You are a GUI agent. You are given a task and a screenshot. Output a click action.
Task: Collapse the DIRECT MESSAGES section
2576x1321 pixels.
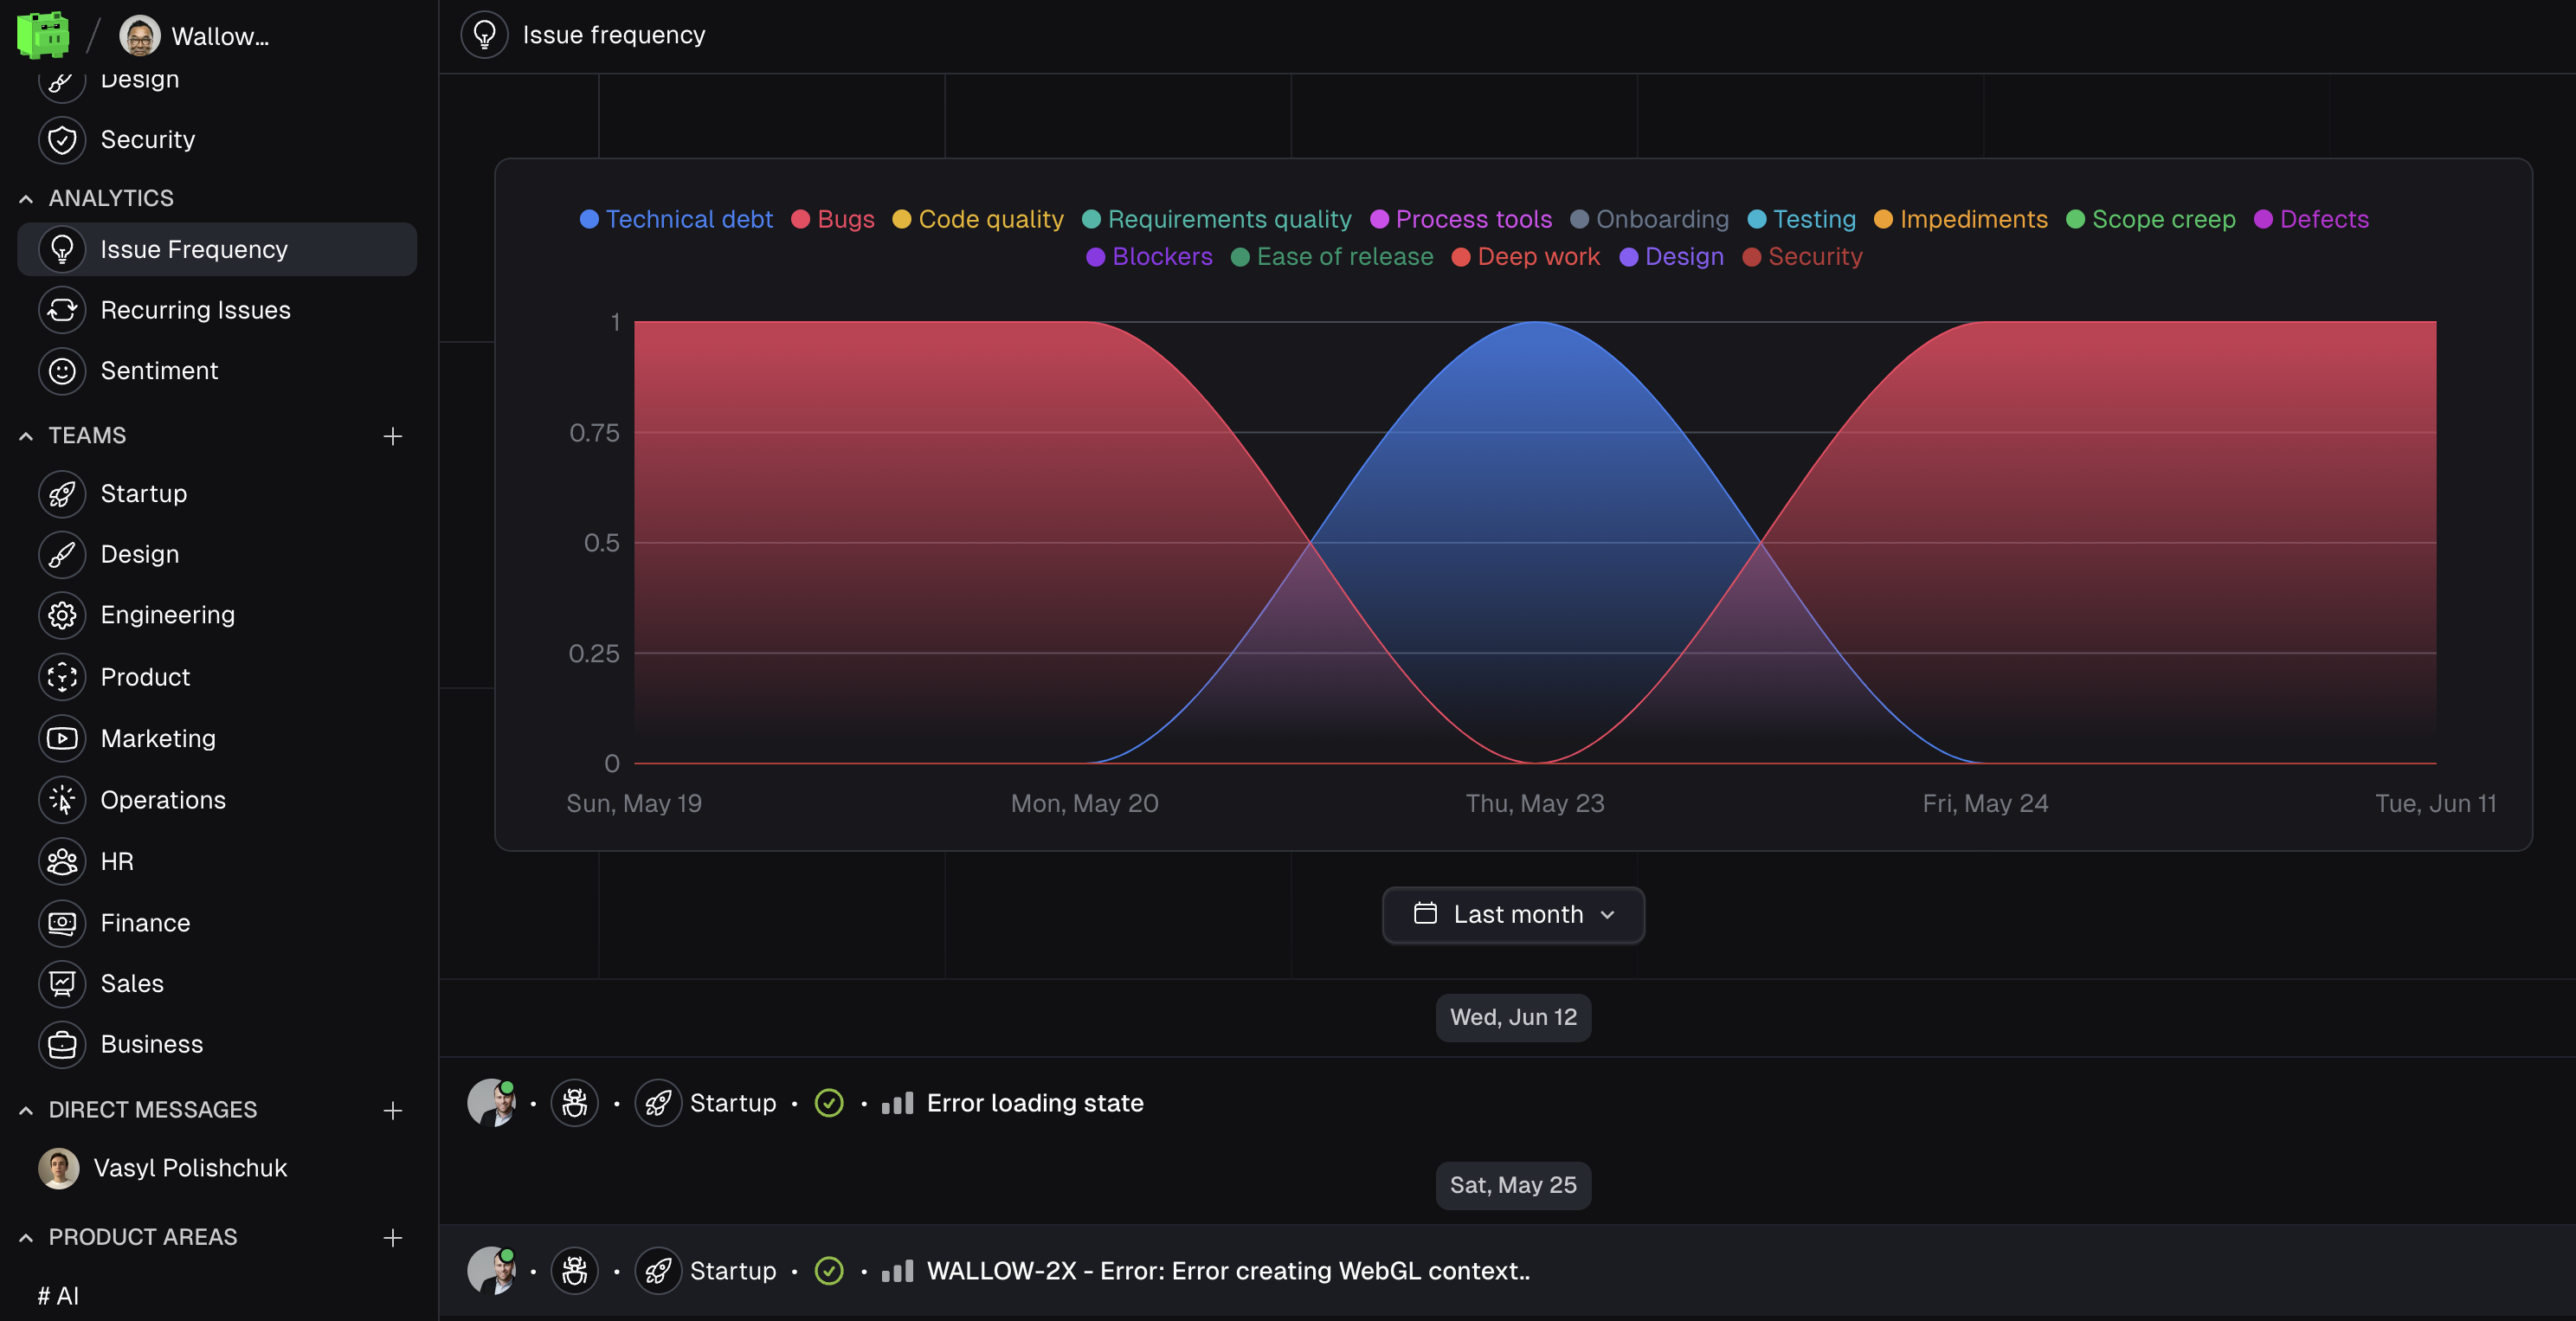coord(26,1110)
